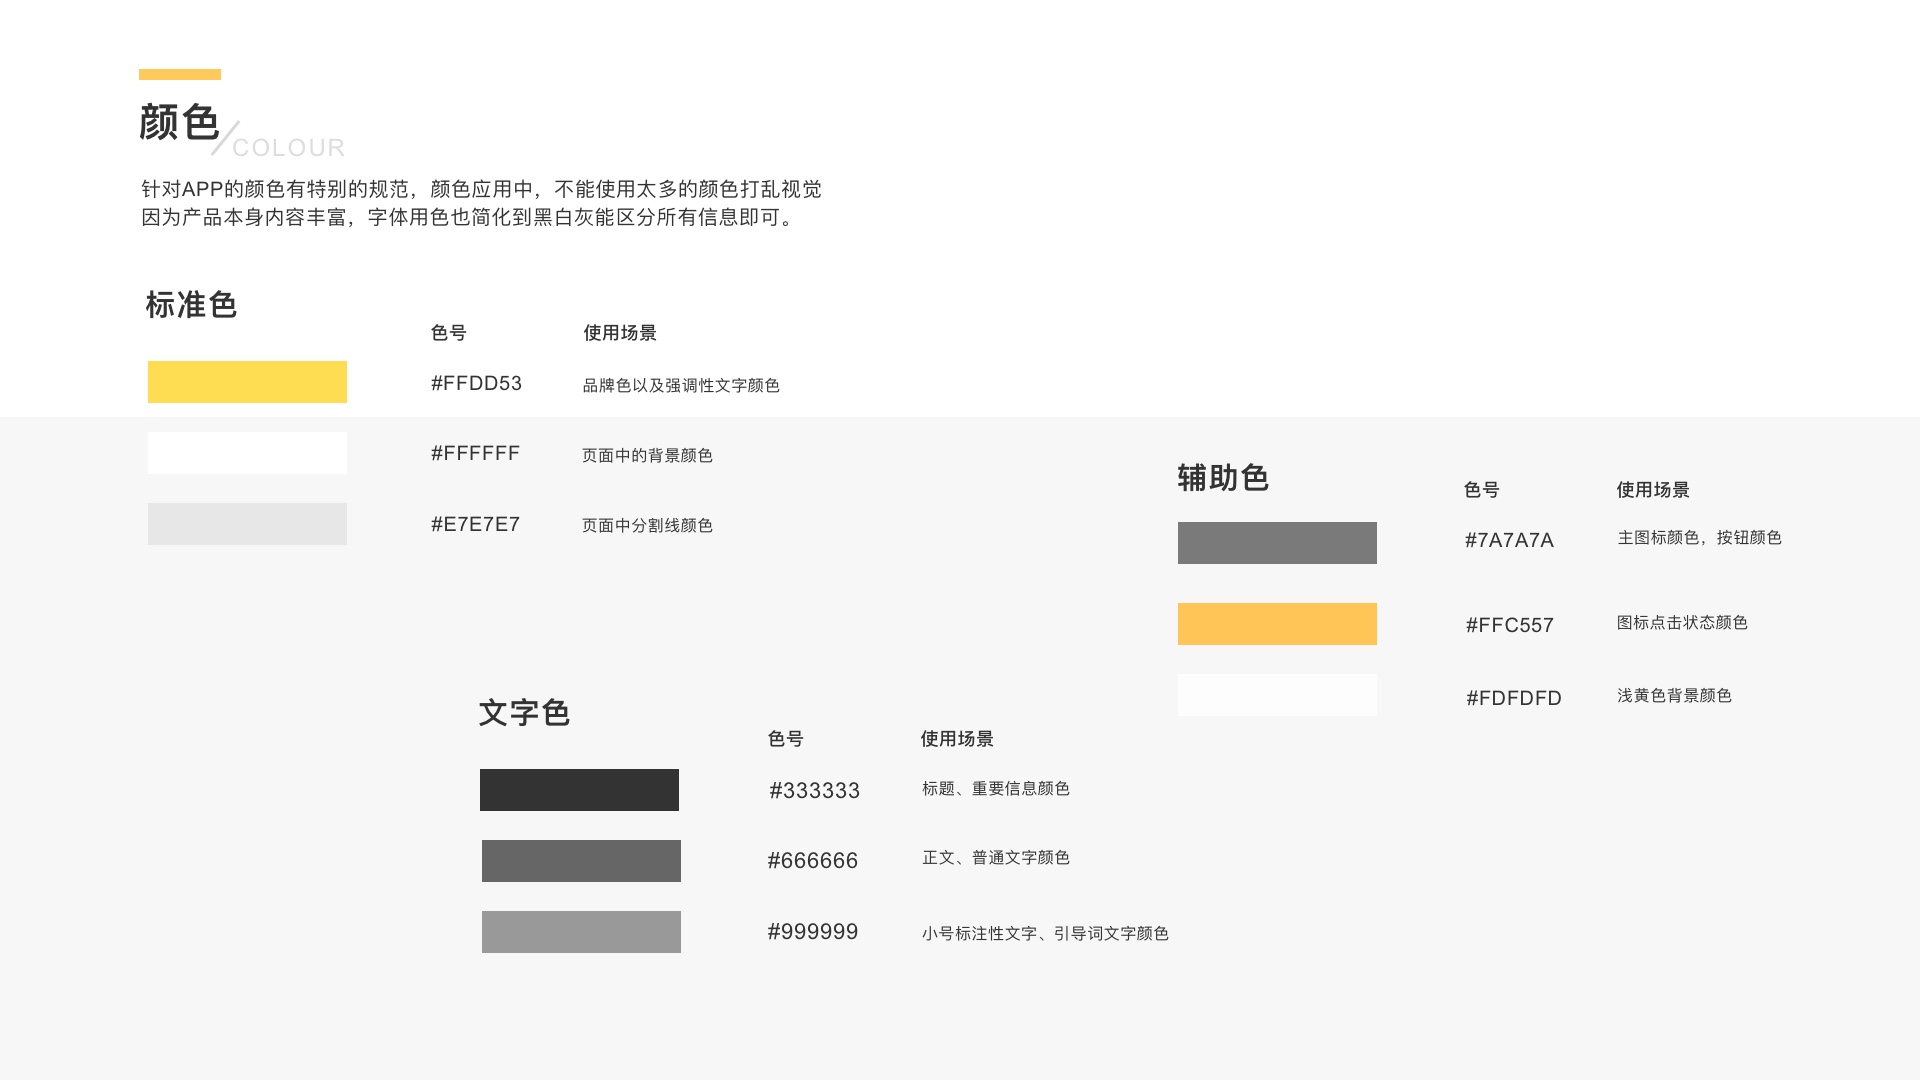Click the yellow #FFDD53 brand color swatch
This screenshot has width=1920, height=1080.
(x=247, y=382)
